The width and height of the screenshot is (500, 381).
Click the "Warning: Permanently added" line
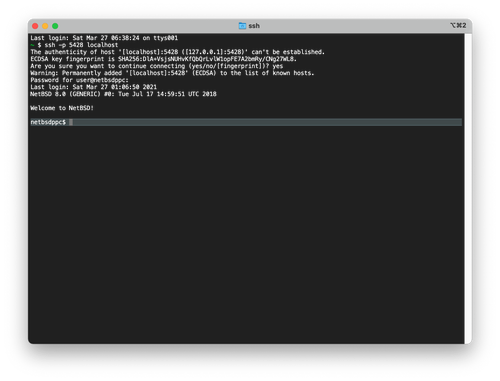coord(172,73)
